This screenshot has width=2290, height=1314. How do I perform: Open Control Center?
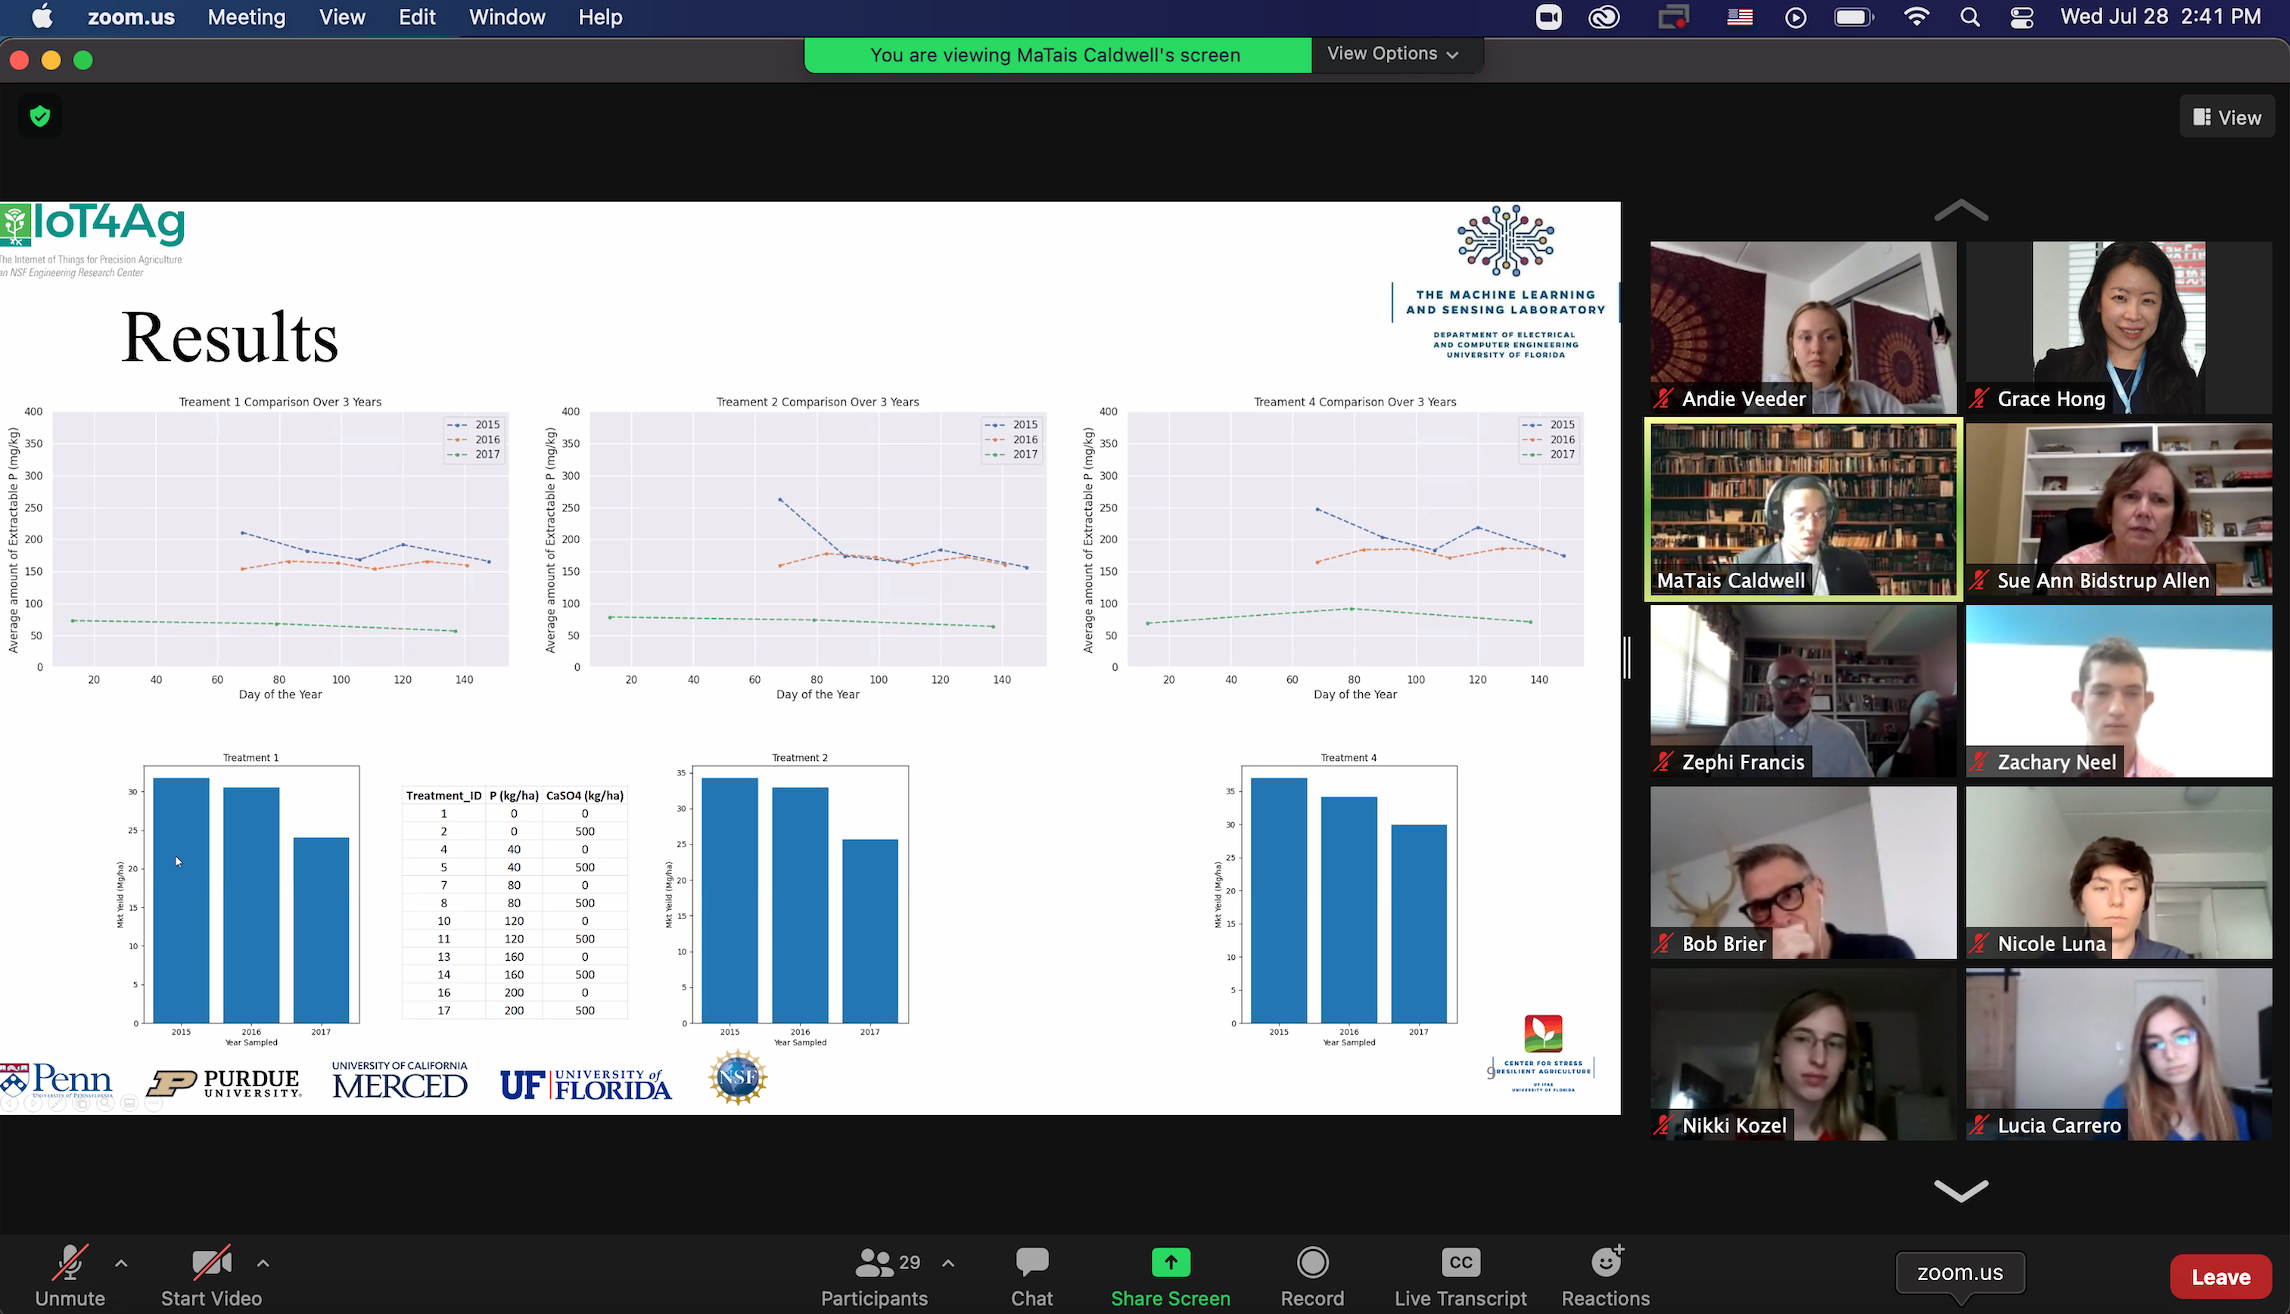click(2022, 17)
